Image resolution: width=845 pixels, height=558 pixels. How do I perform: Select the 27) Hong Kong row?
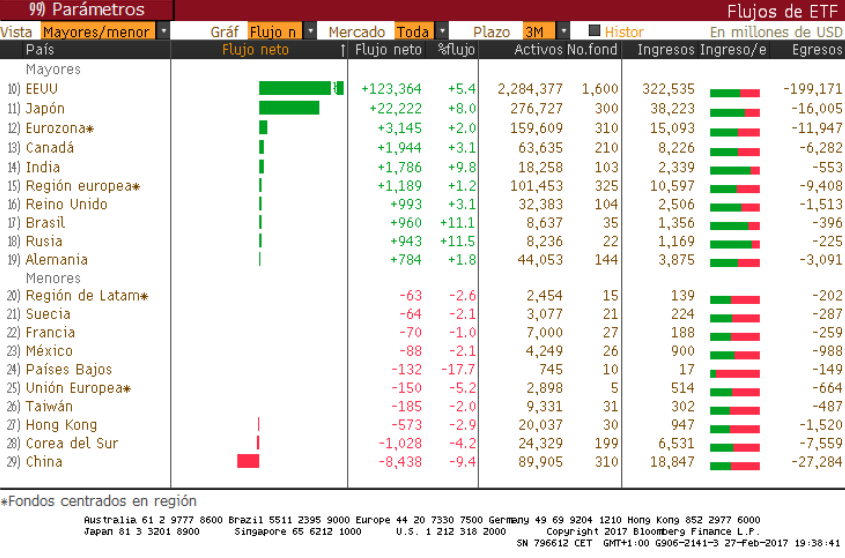(x=61, y=424)
